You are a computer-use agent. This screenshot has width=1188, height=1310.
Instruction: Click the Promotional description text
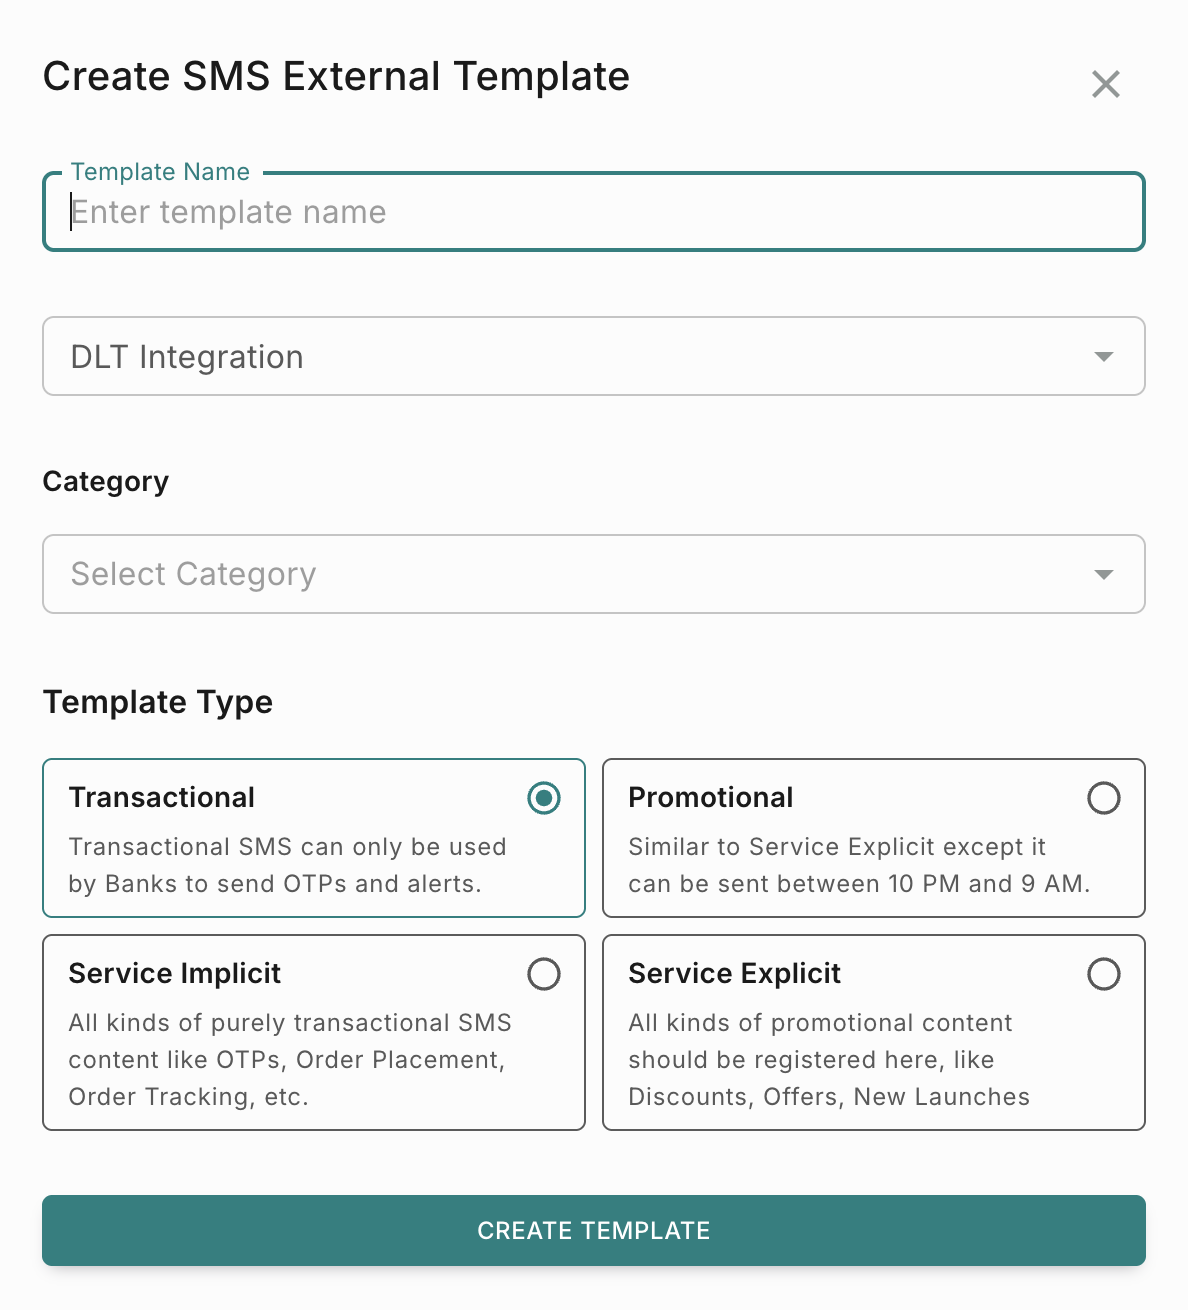[858, 865]
